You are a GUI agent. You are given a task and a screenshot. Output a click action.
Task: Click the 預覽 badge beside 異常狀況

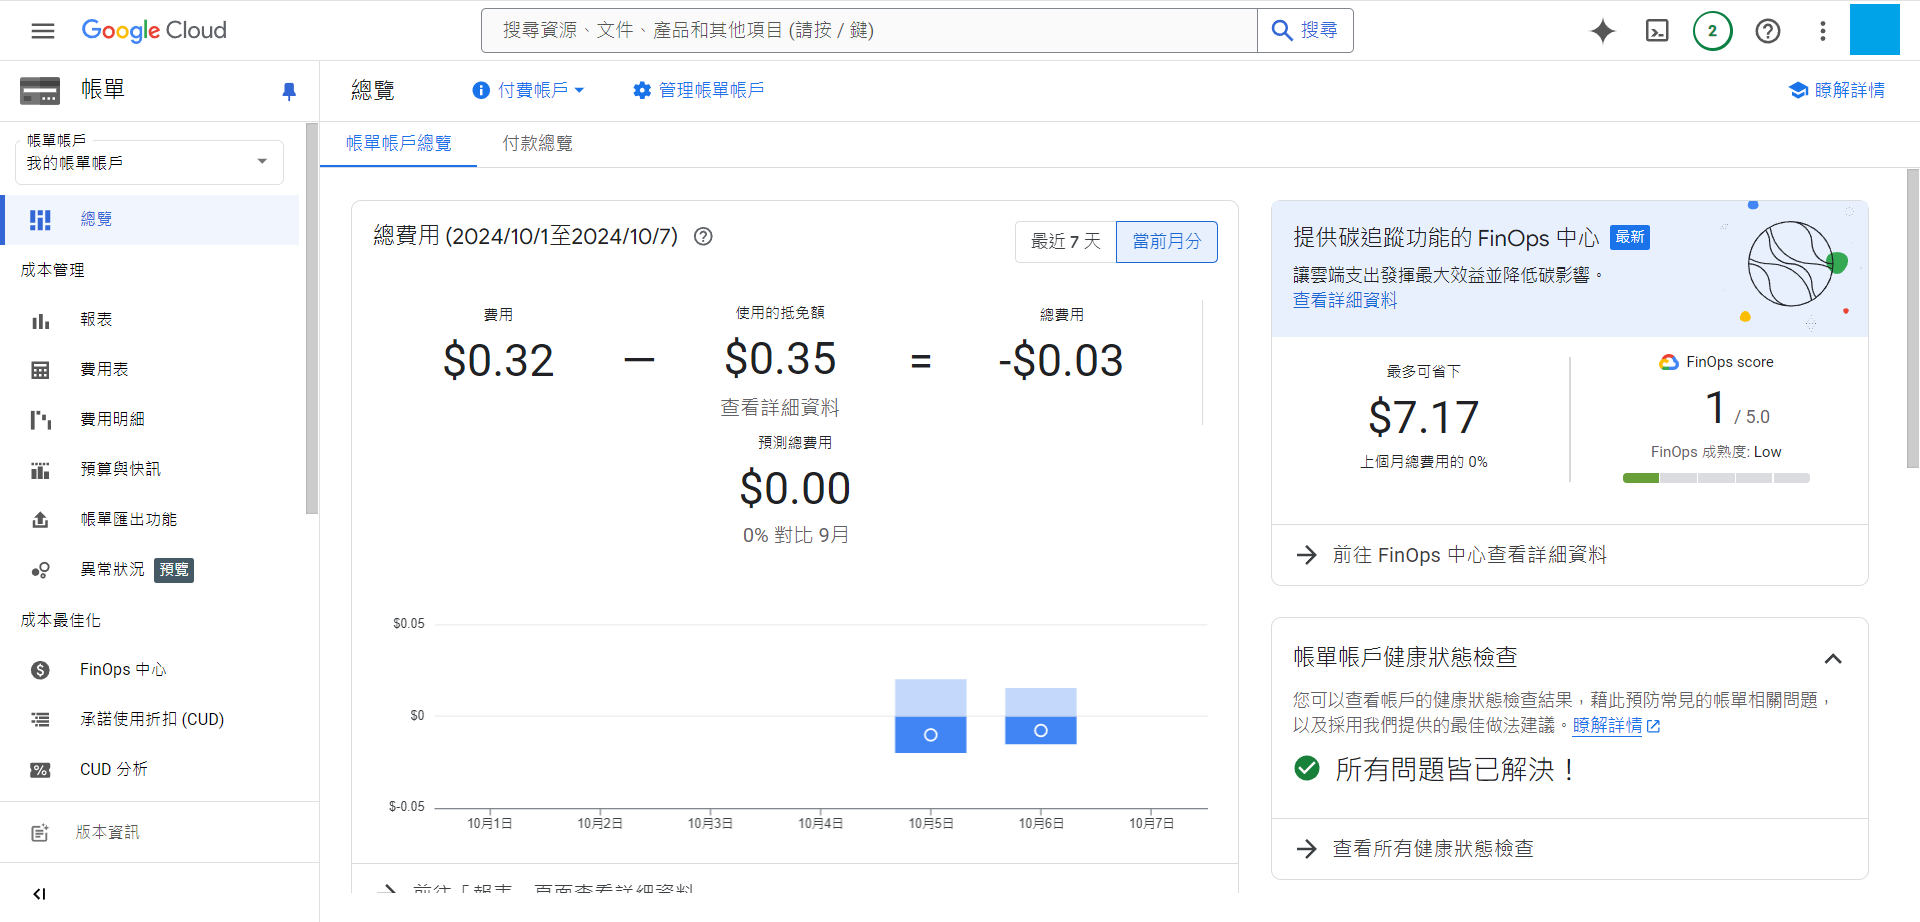(174, 570)
